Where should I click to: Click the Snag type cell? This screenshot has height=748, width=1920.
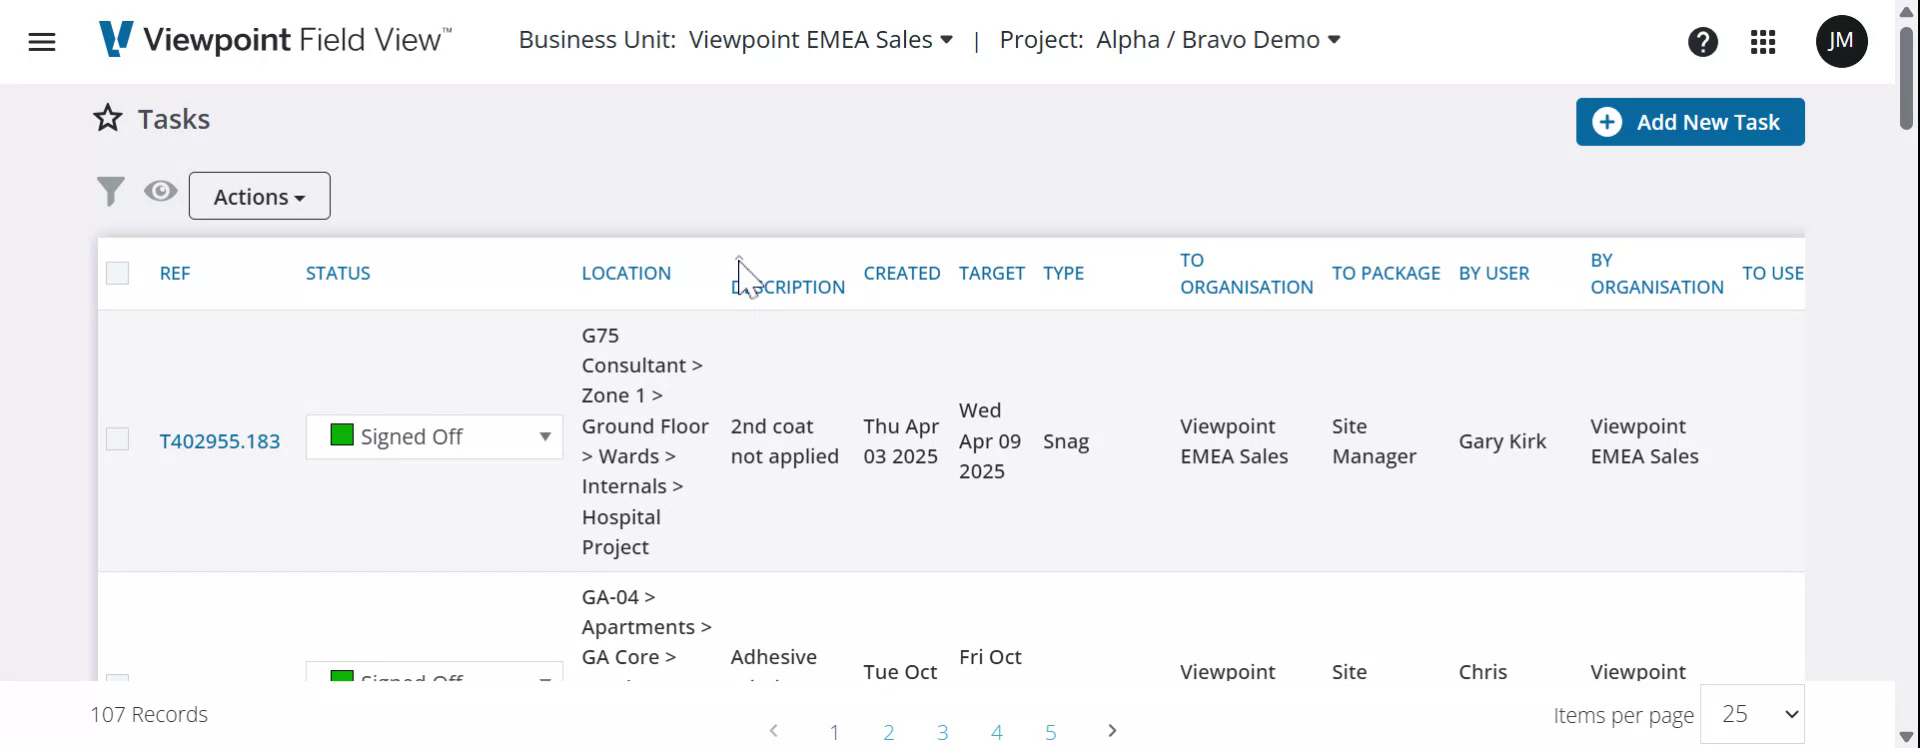[1066, 441]
